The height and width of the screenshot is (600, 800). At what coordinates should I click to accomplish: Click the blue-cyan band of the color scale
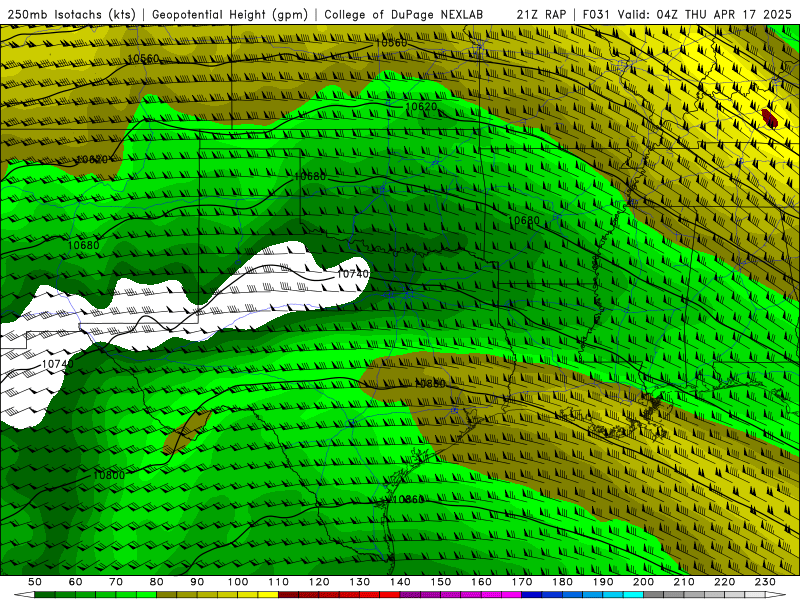(583, 595)
